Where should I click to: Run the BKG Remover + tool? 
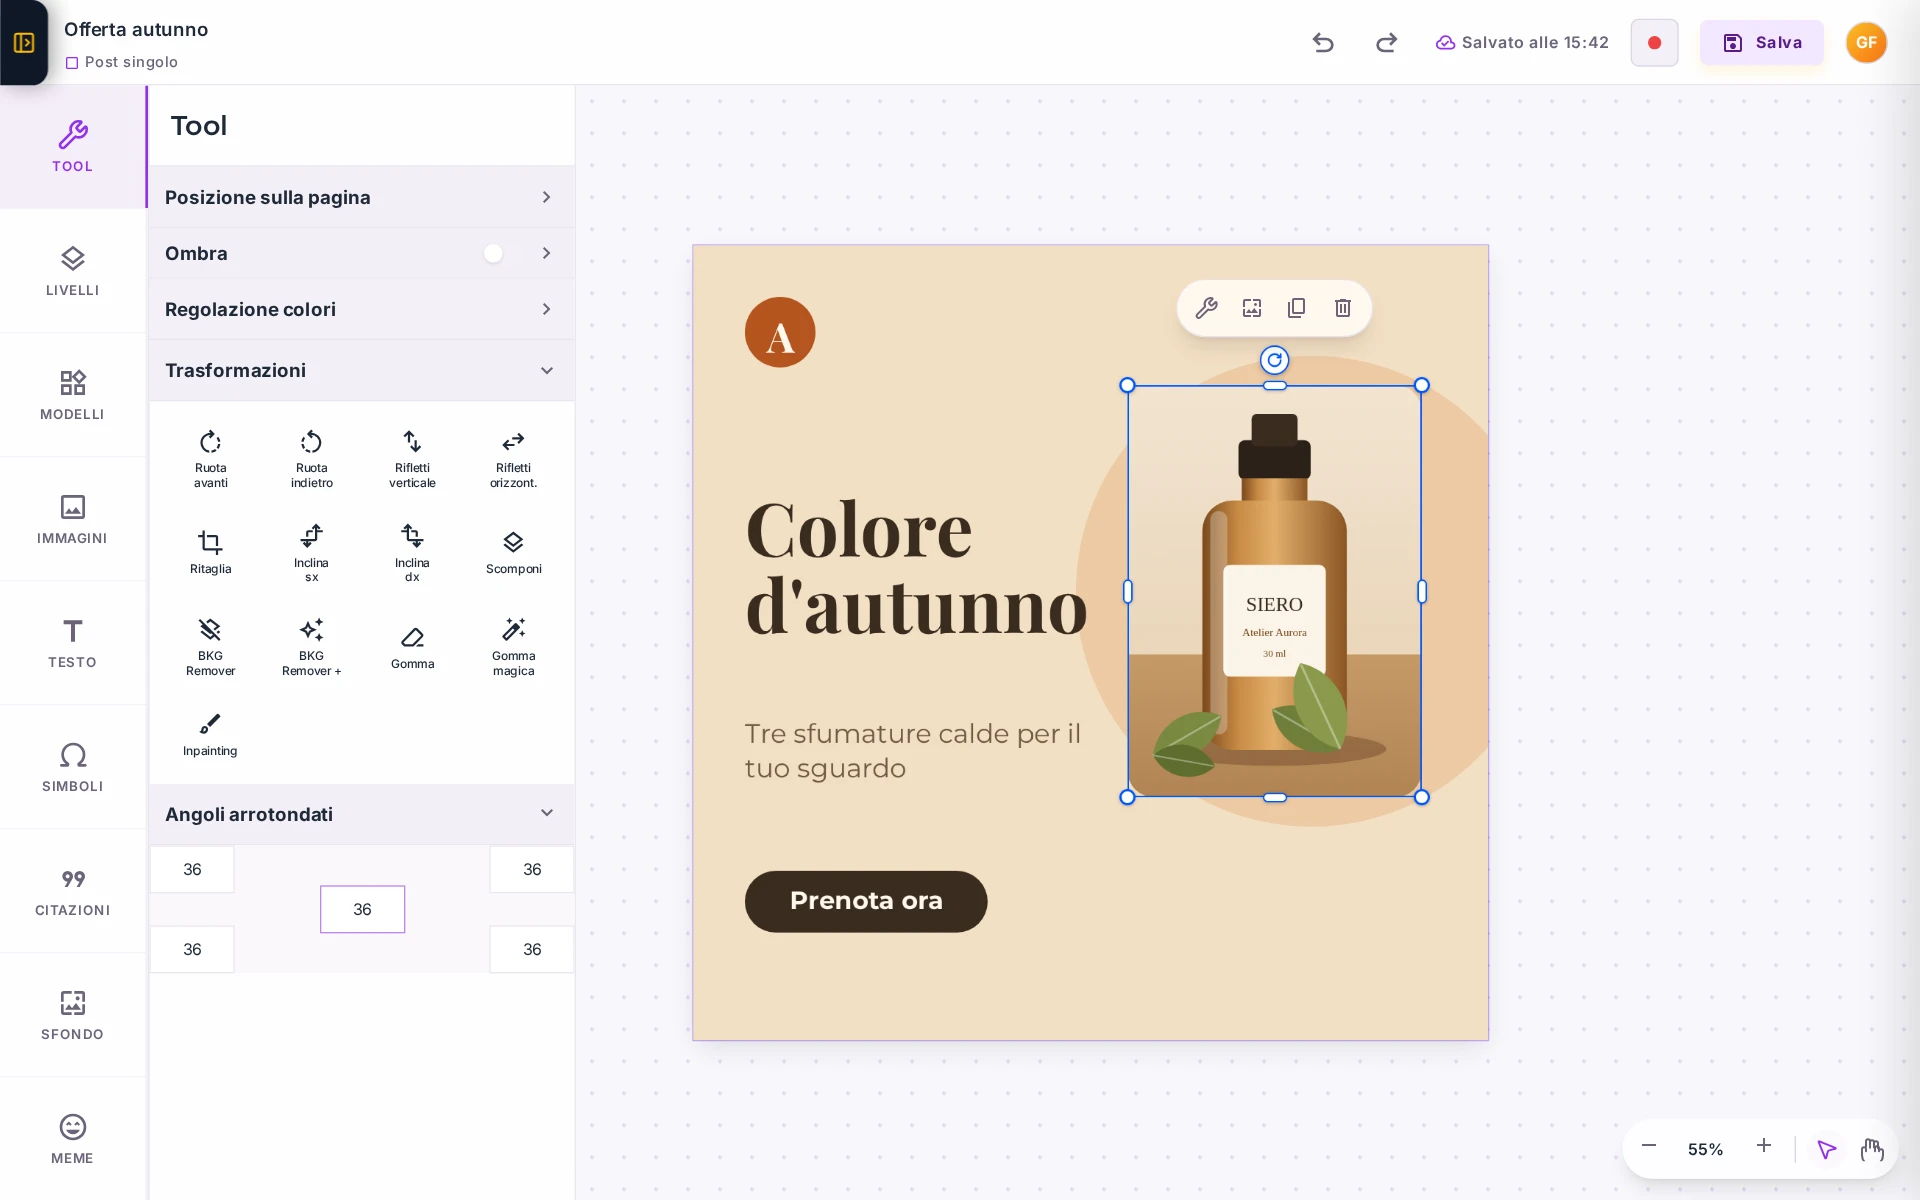pos(311,647)
